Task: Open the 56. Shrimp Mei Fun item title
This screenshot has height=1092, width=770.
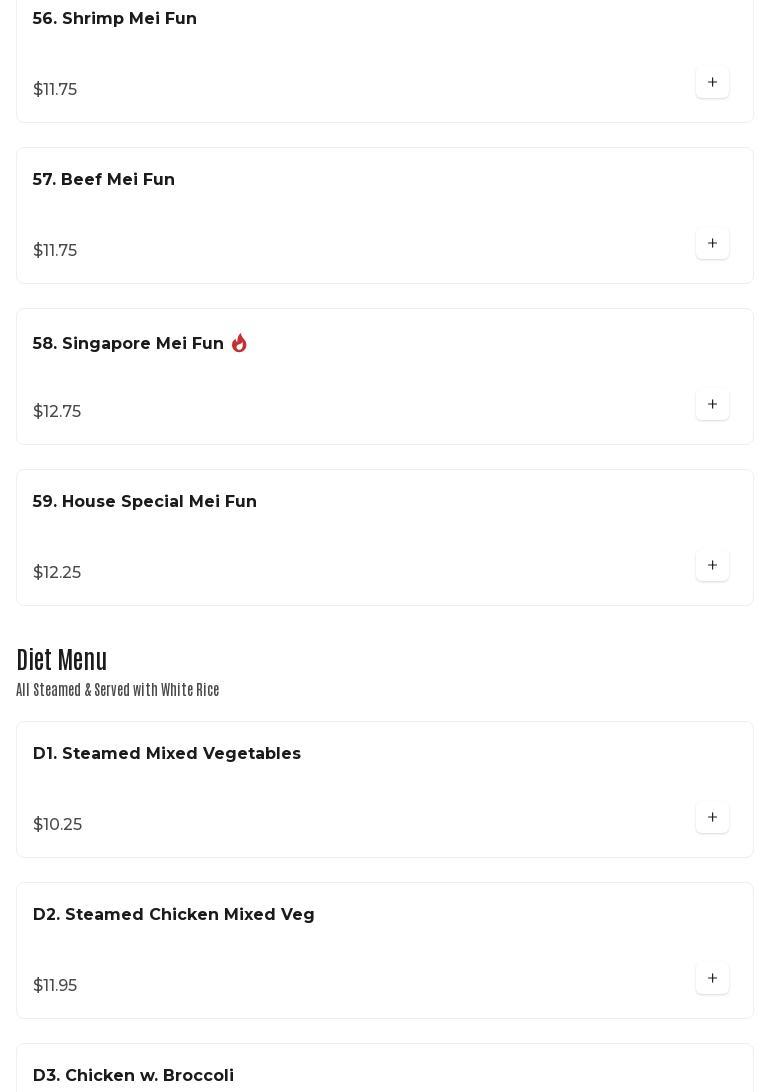Action: [x=115, y=19]
